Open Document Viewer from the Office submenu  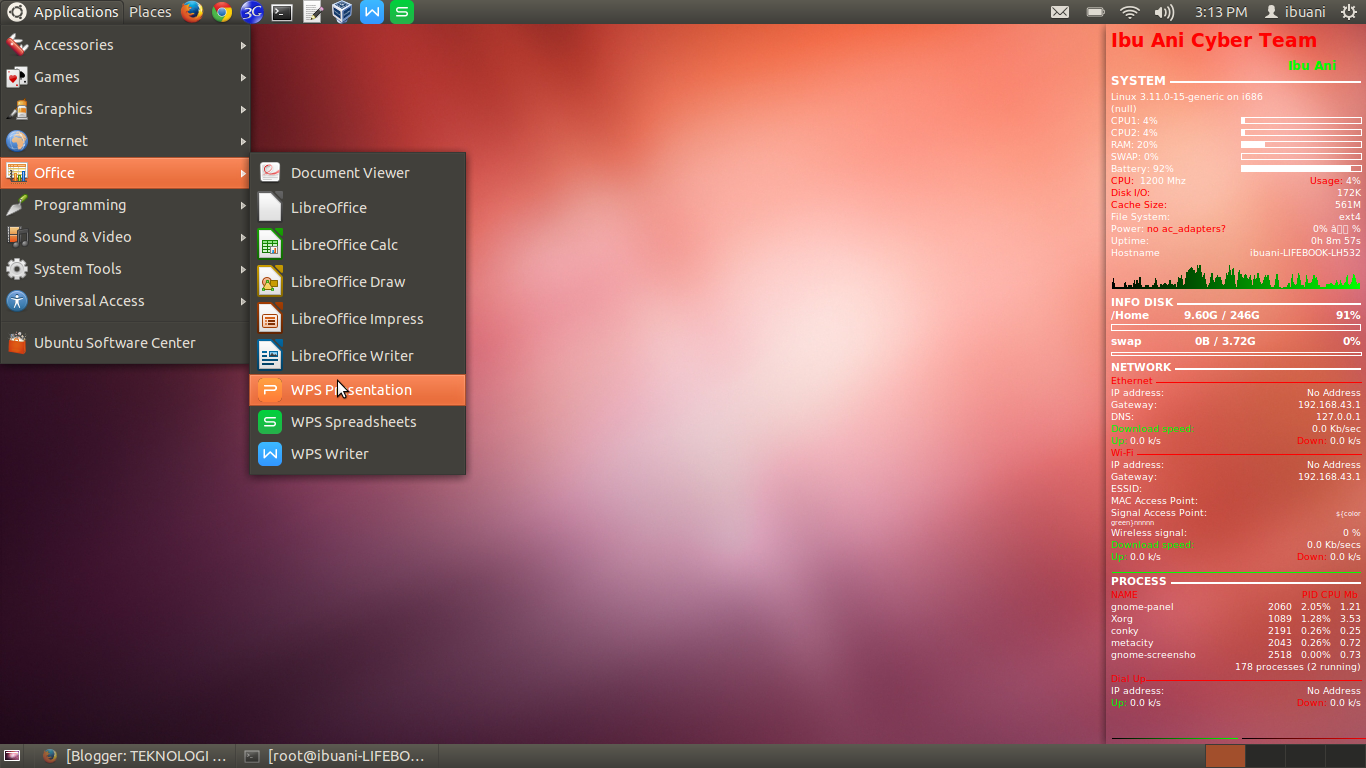(357, 172)
